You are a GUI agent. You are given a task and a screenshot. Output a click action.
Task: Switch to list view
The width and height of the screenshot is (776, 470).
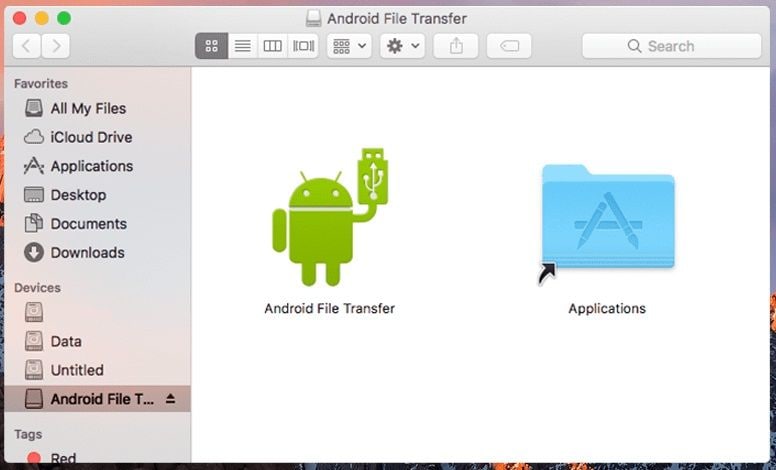242,46
